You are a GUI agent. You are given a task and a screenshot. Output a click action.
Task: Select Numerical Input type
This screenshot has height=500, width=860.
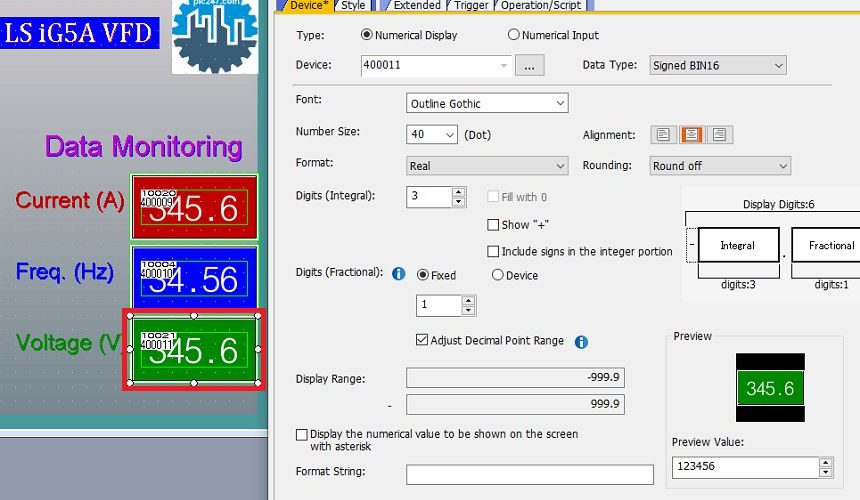553,35
